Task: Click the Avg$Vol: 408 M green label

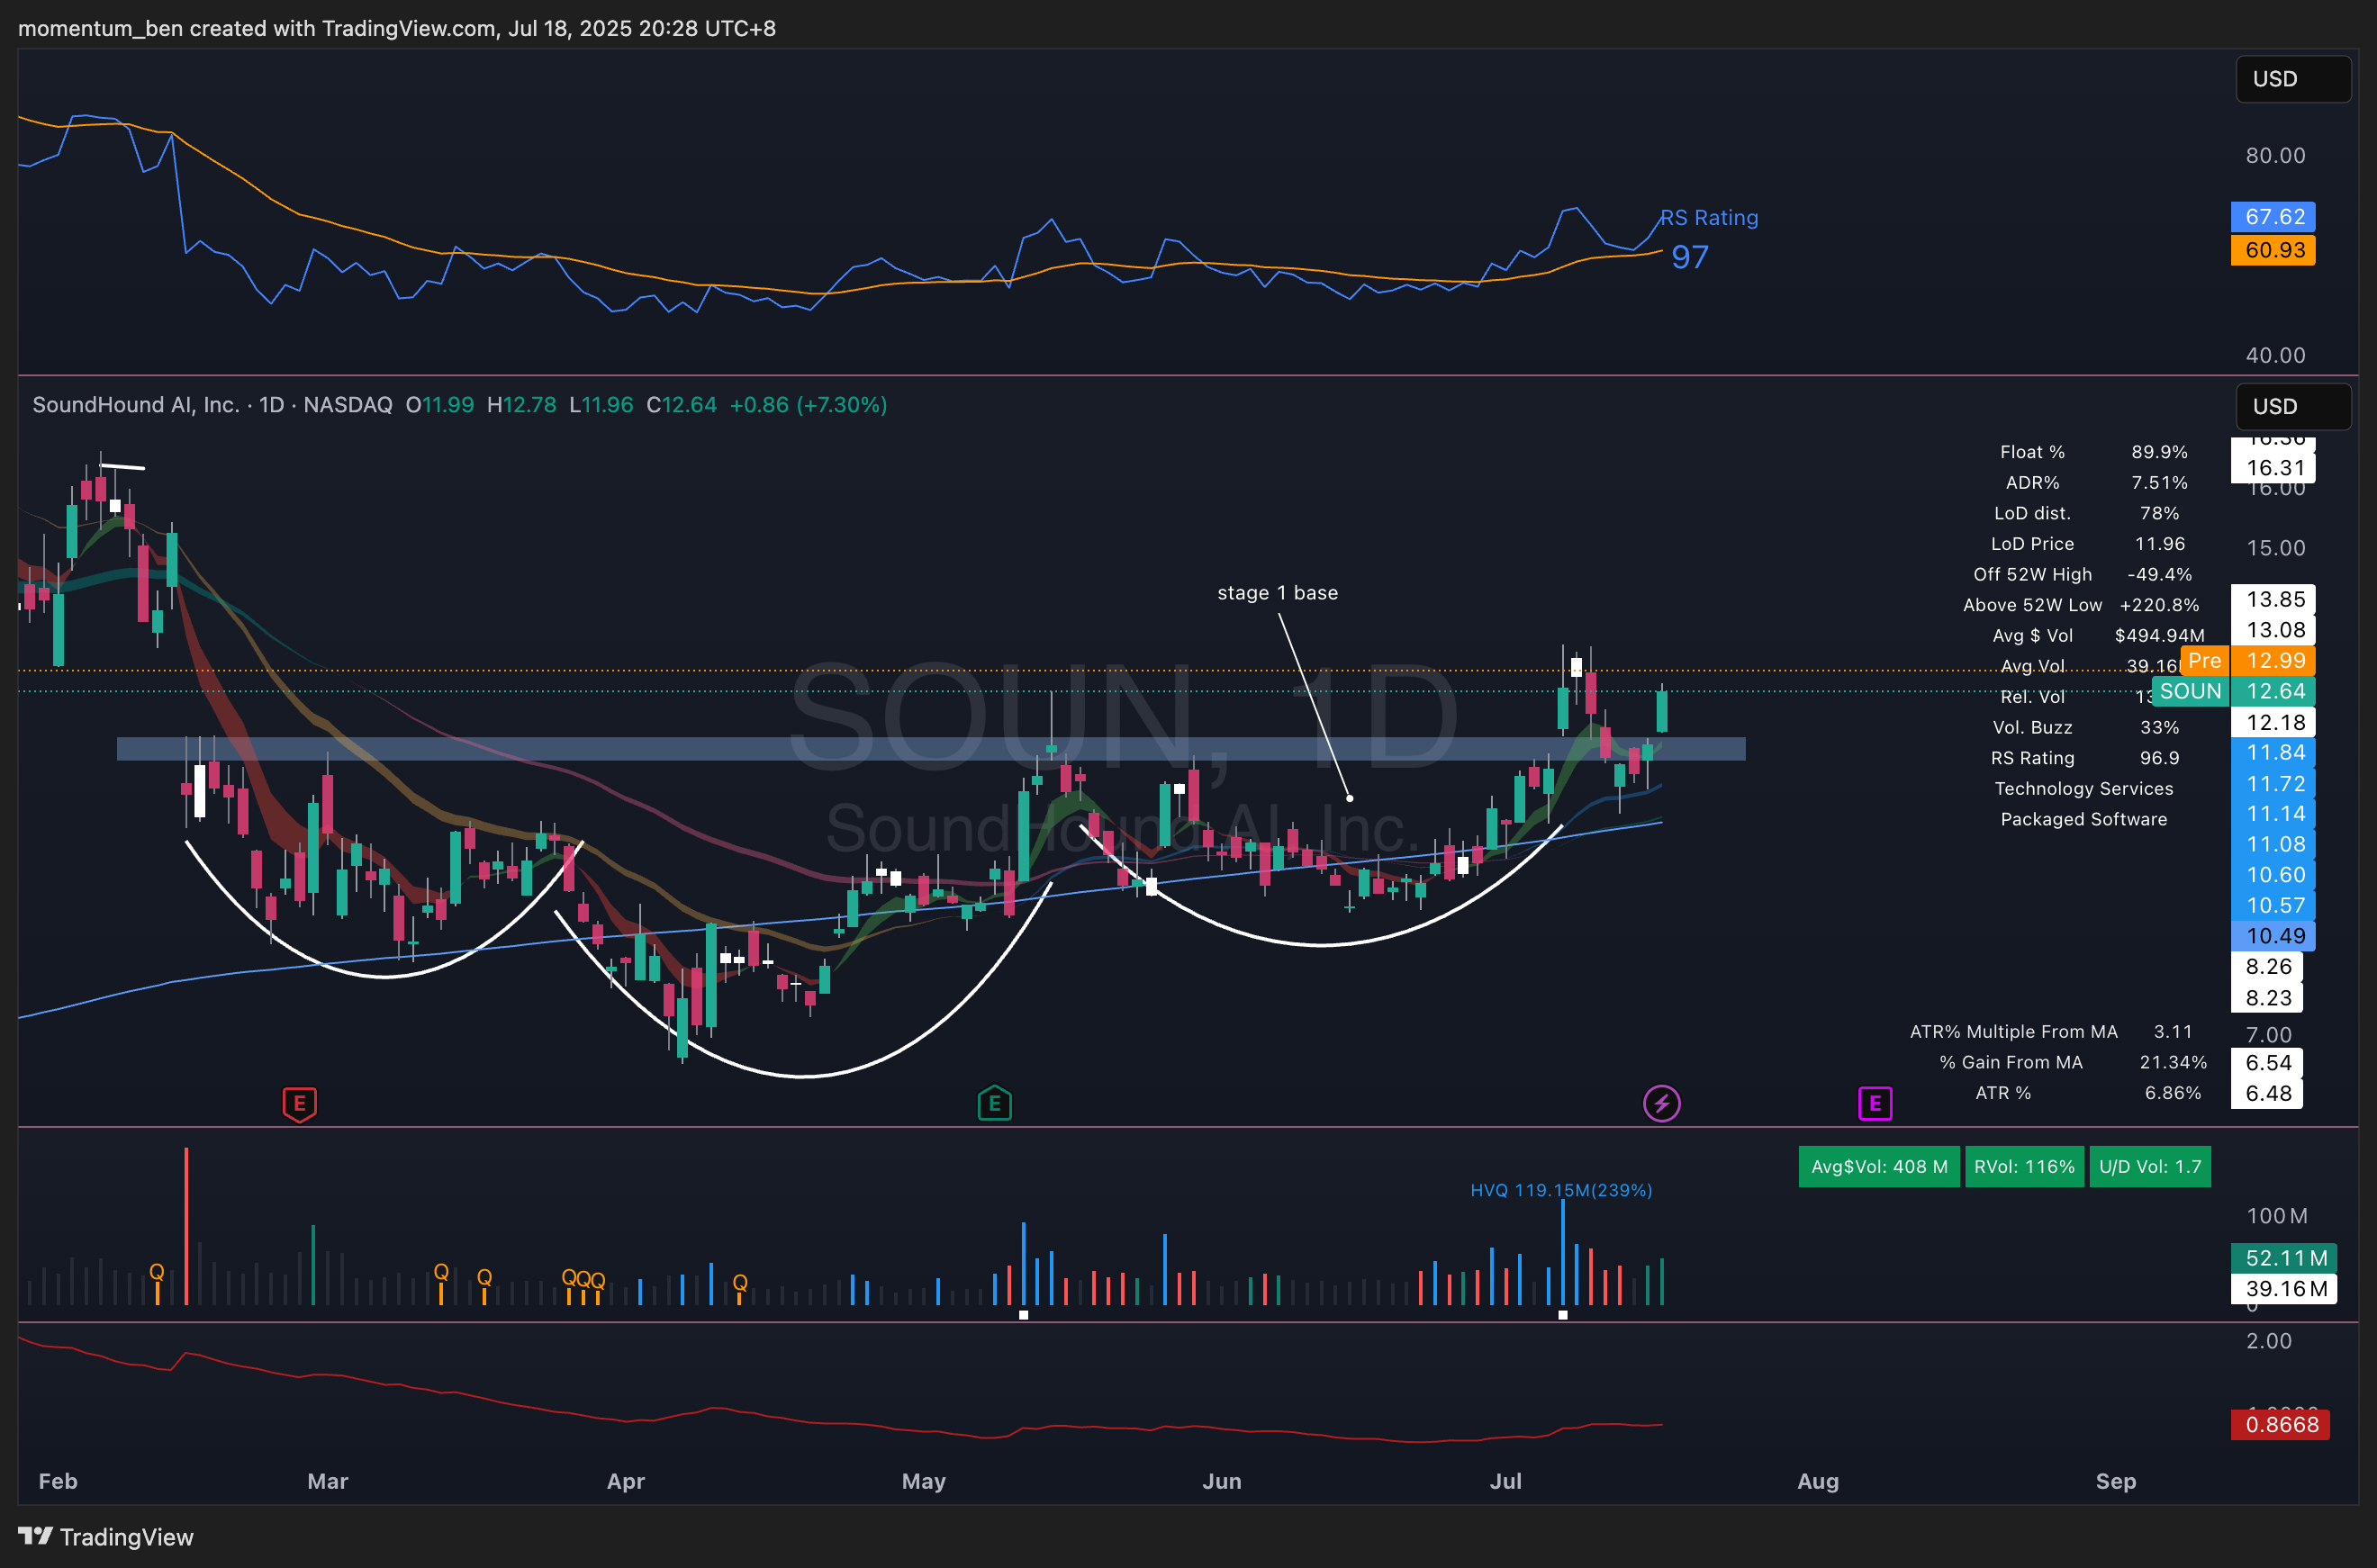Action: 1878,1167
